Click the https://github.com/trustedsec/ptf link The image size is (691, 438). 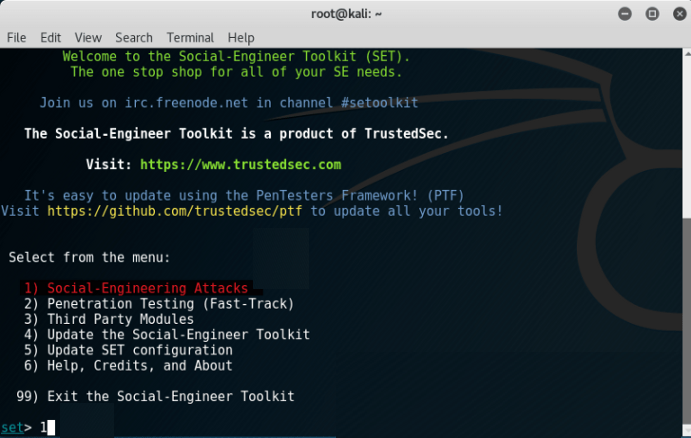(175, 211)
